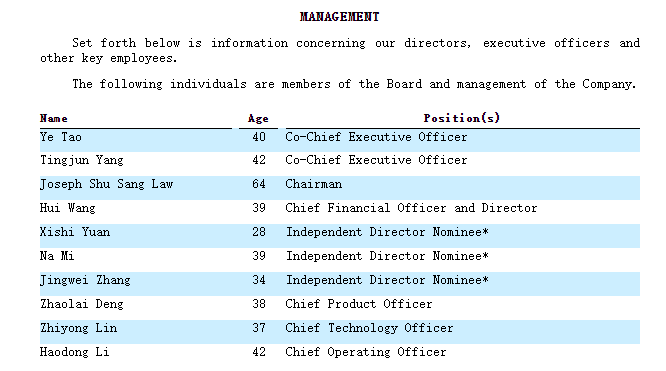Select Chief Technology Officer position
The width and height of the screenshot is (666, 371).
(x=369, y=329)
